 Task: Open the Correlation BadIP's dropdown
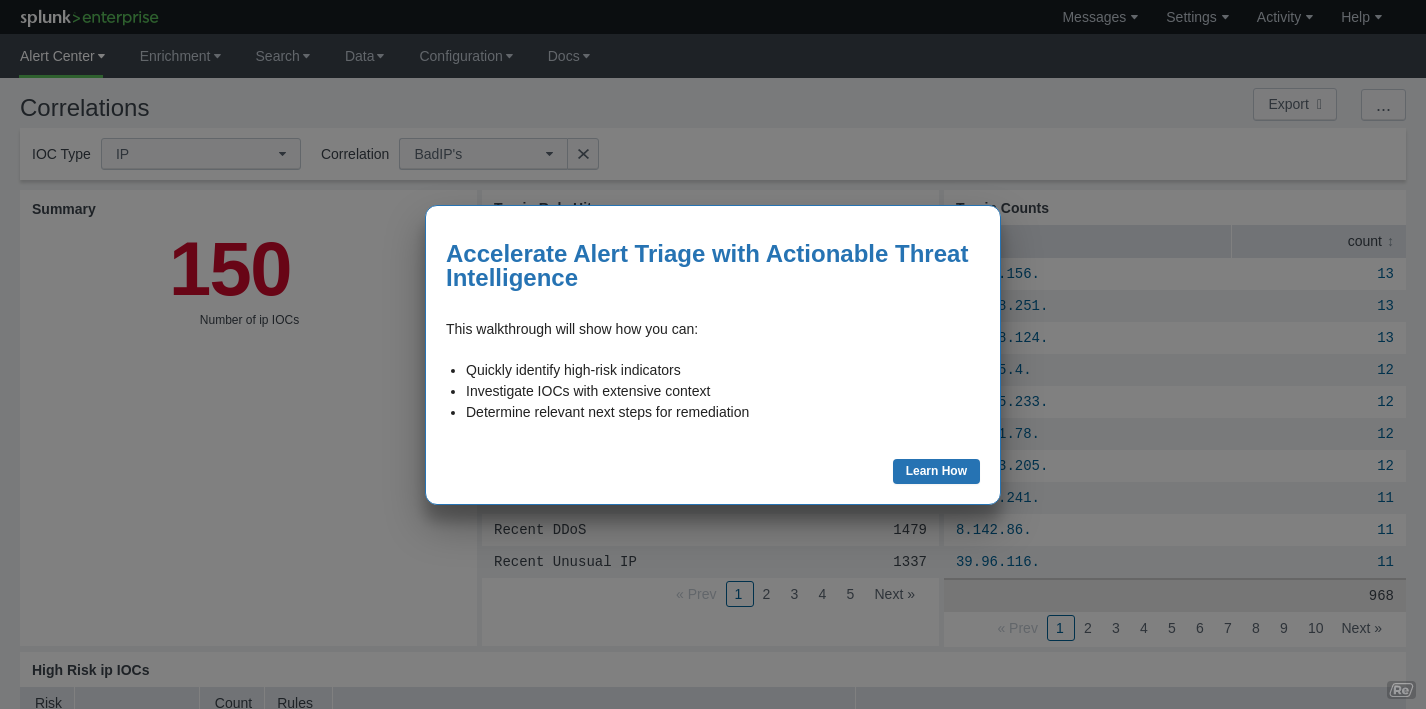point(483,154)
